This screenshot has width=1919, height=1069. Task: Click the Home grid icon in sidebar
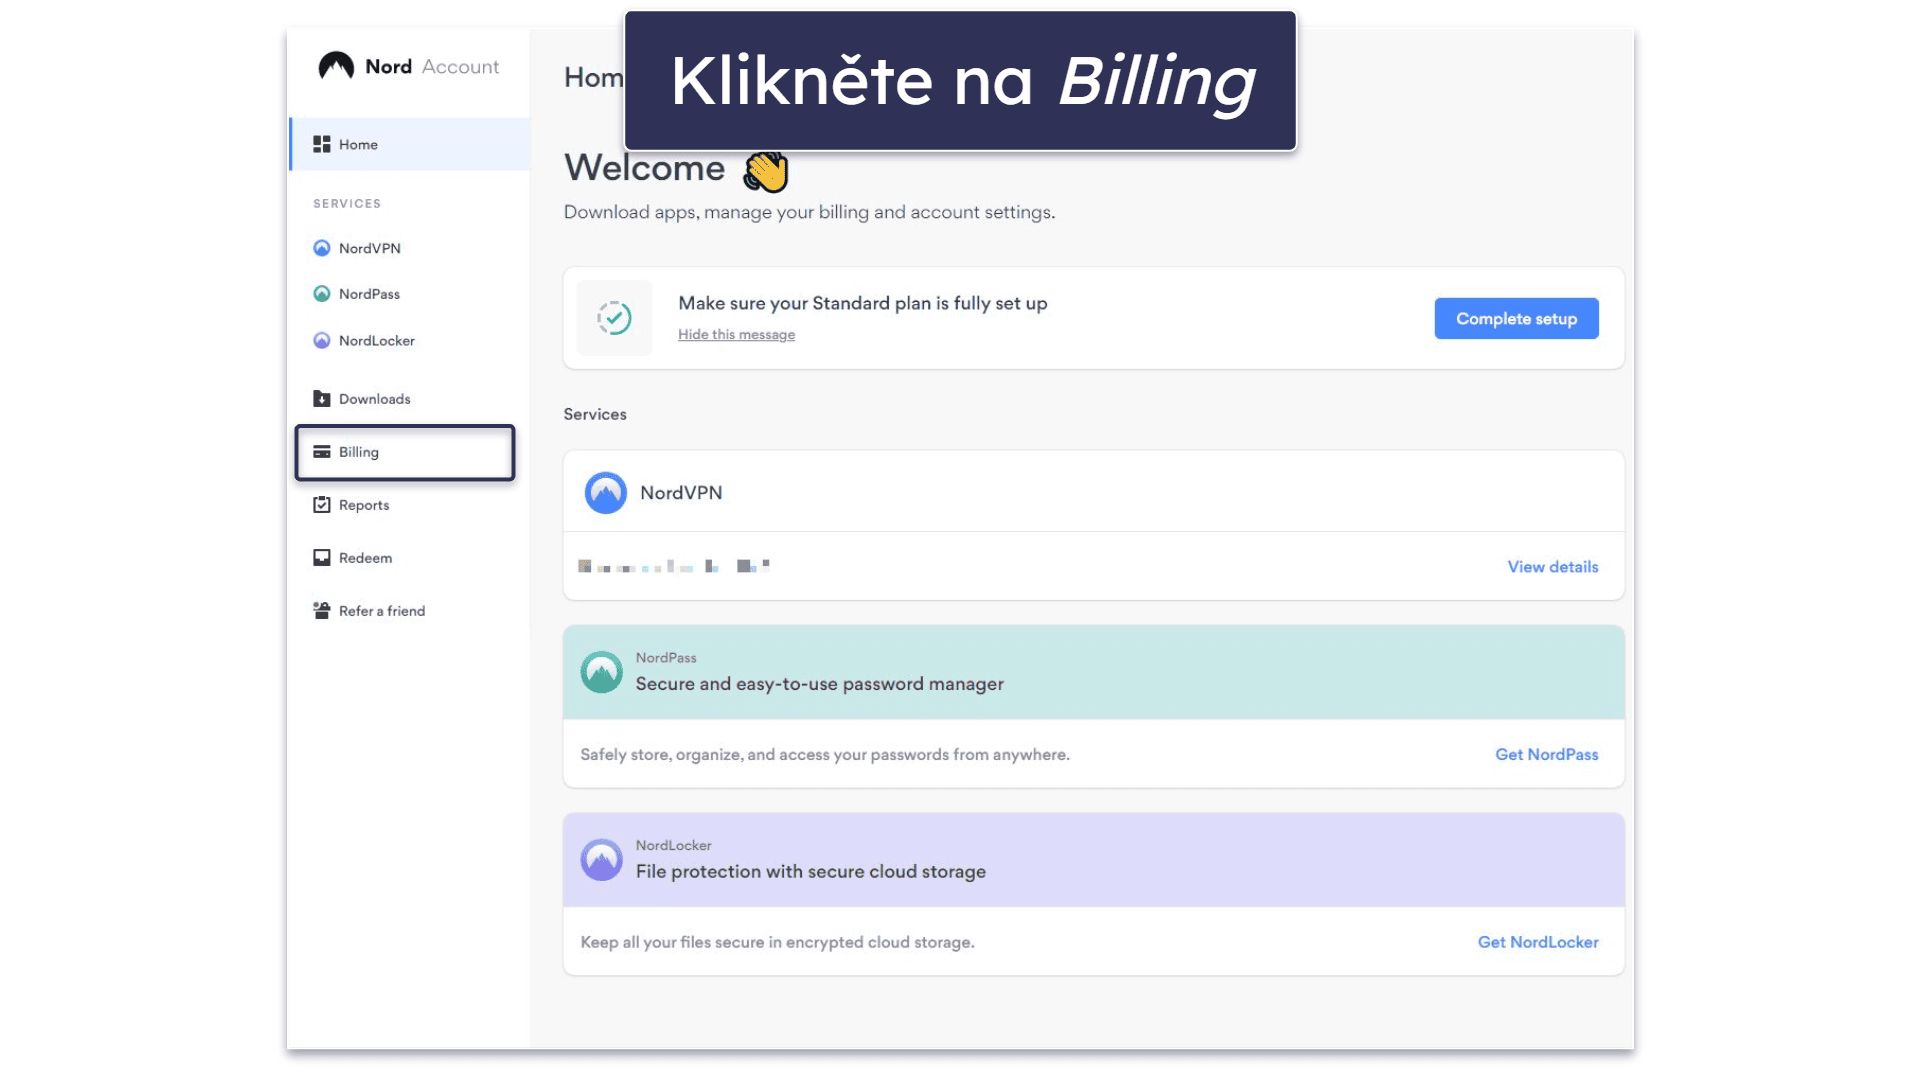pos(321,144)
